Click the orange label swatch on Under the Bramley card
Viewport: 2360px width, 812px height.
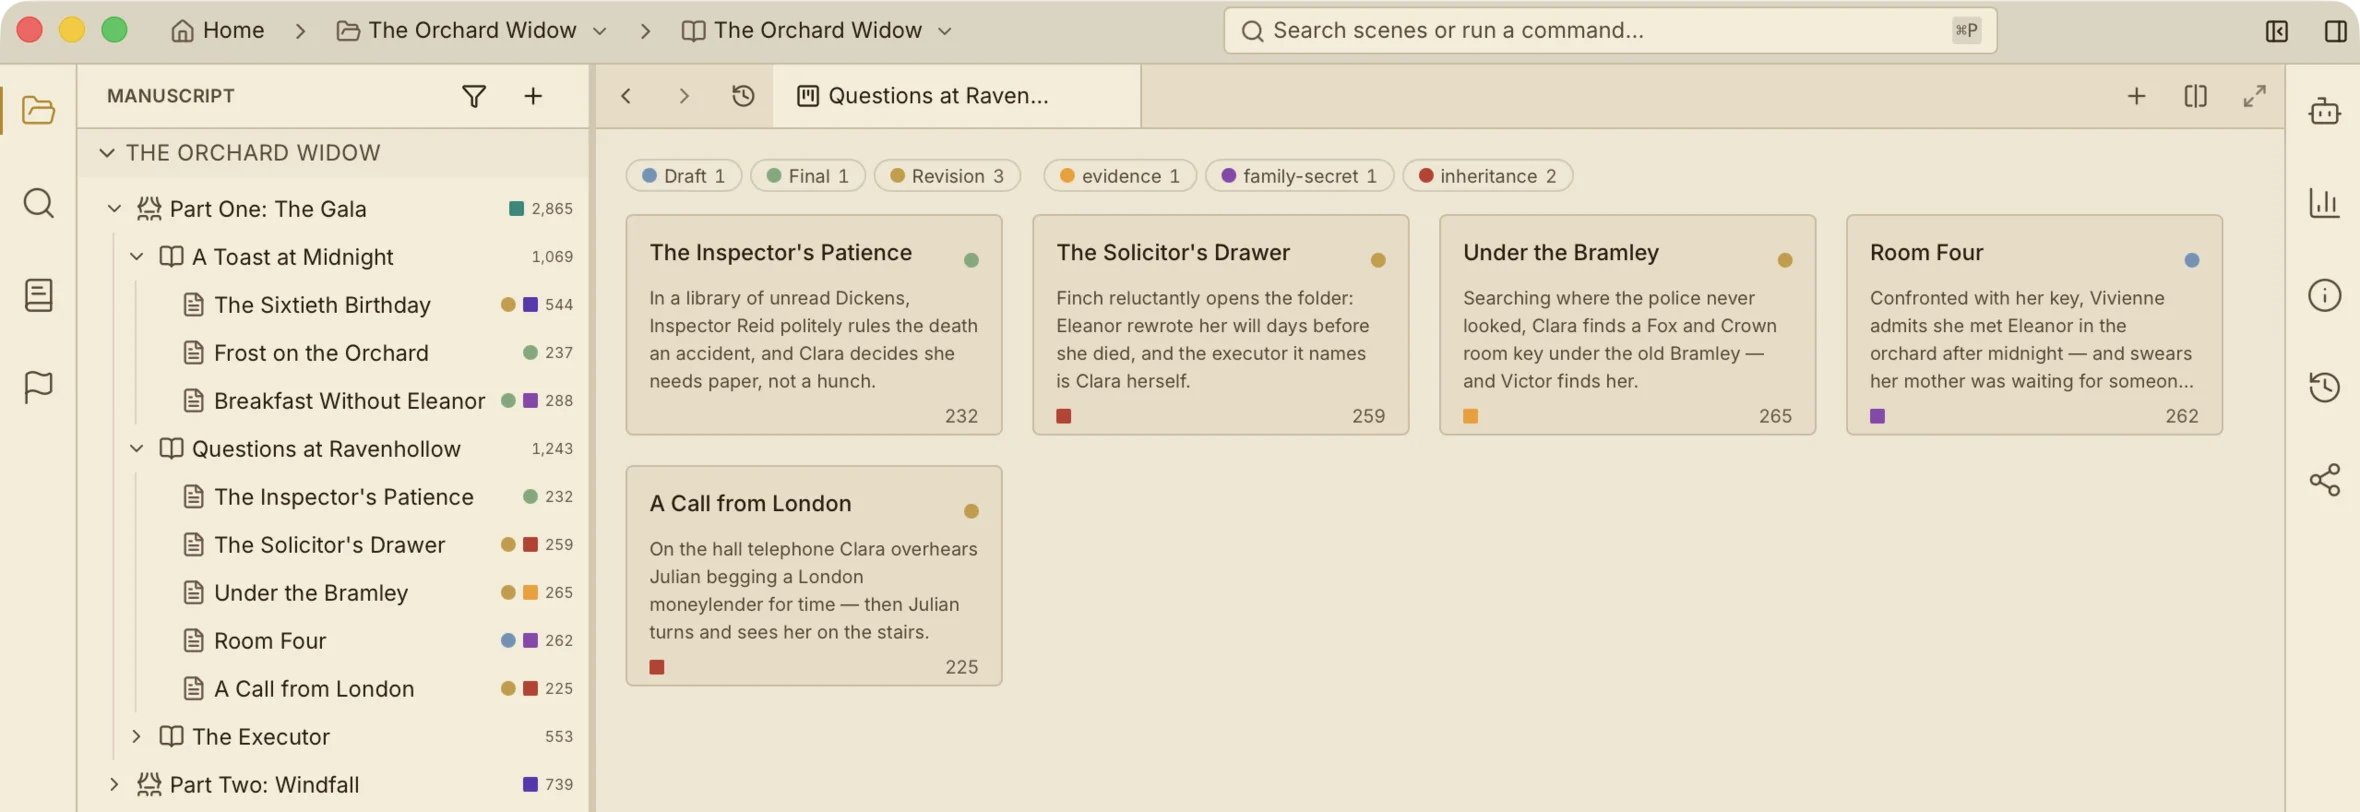tap(1471, 416)
